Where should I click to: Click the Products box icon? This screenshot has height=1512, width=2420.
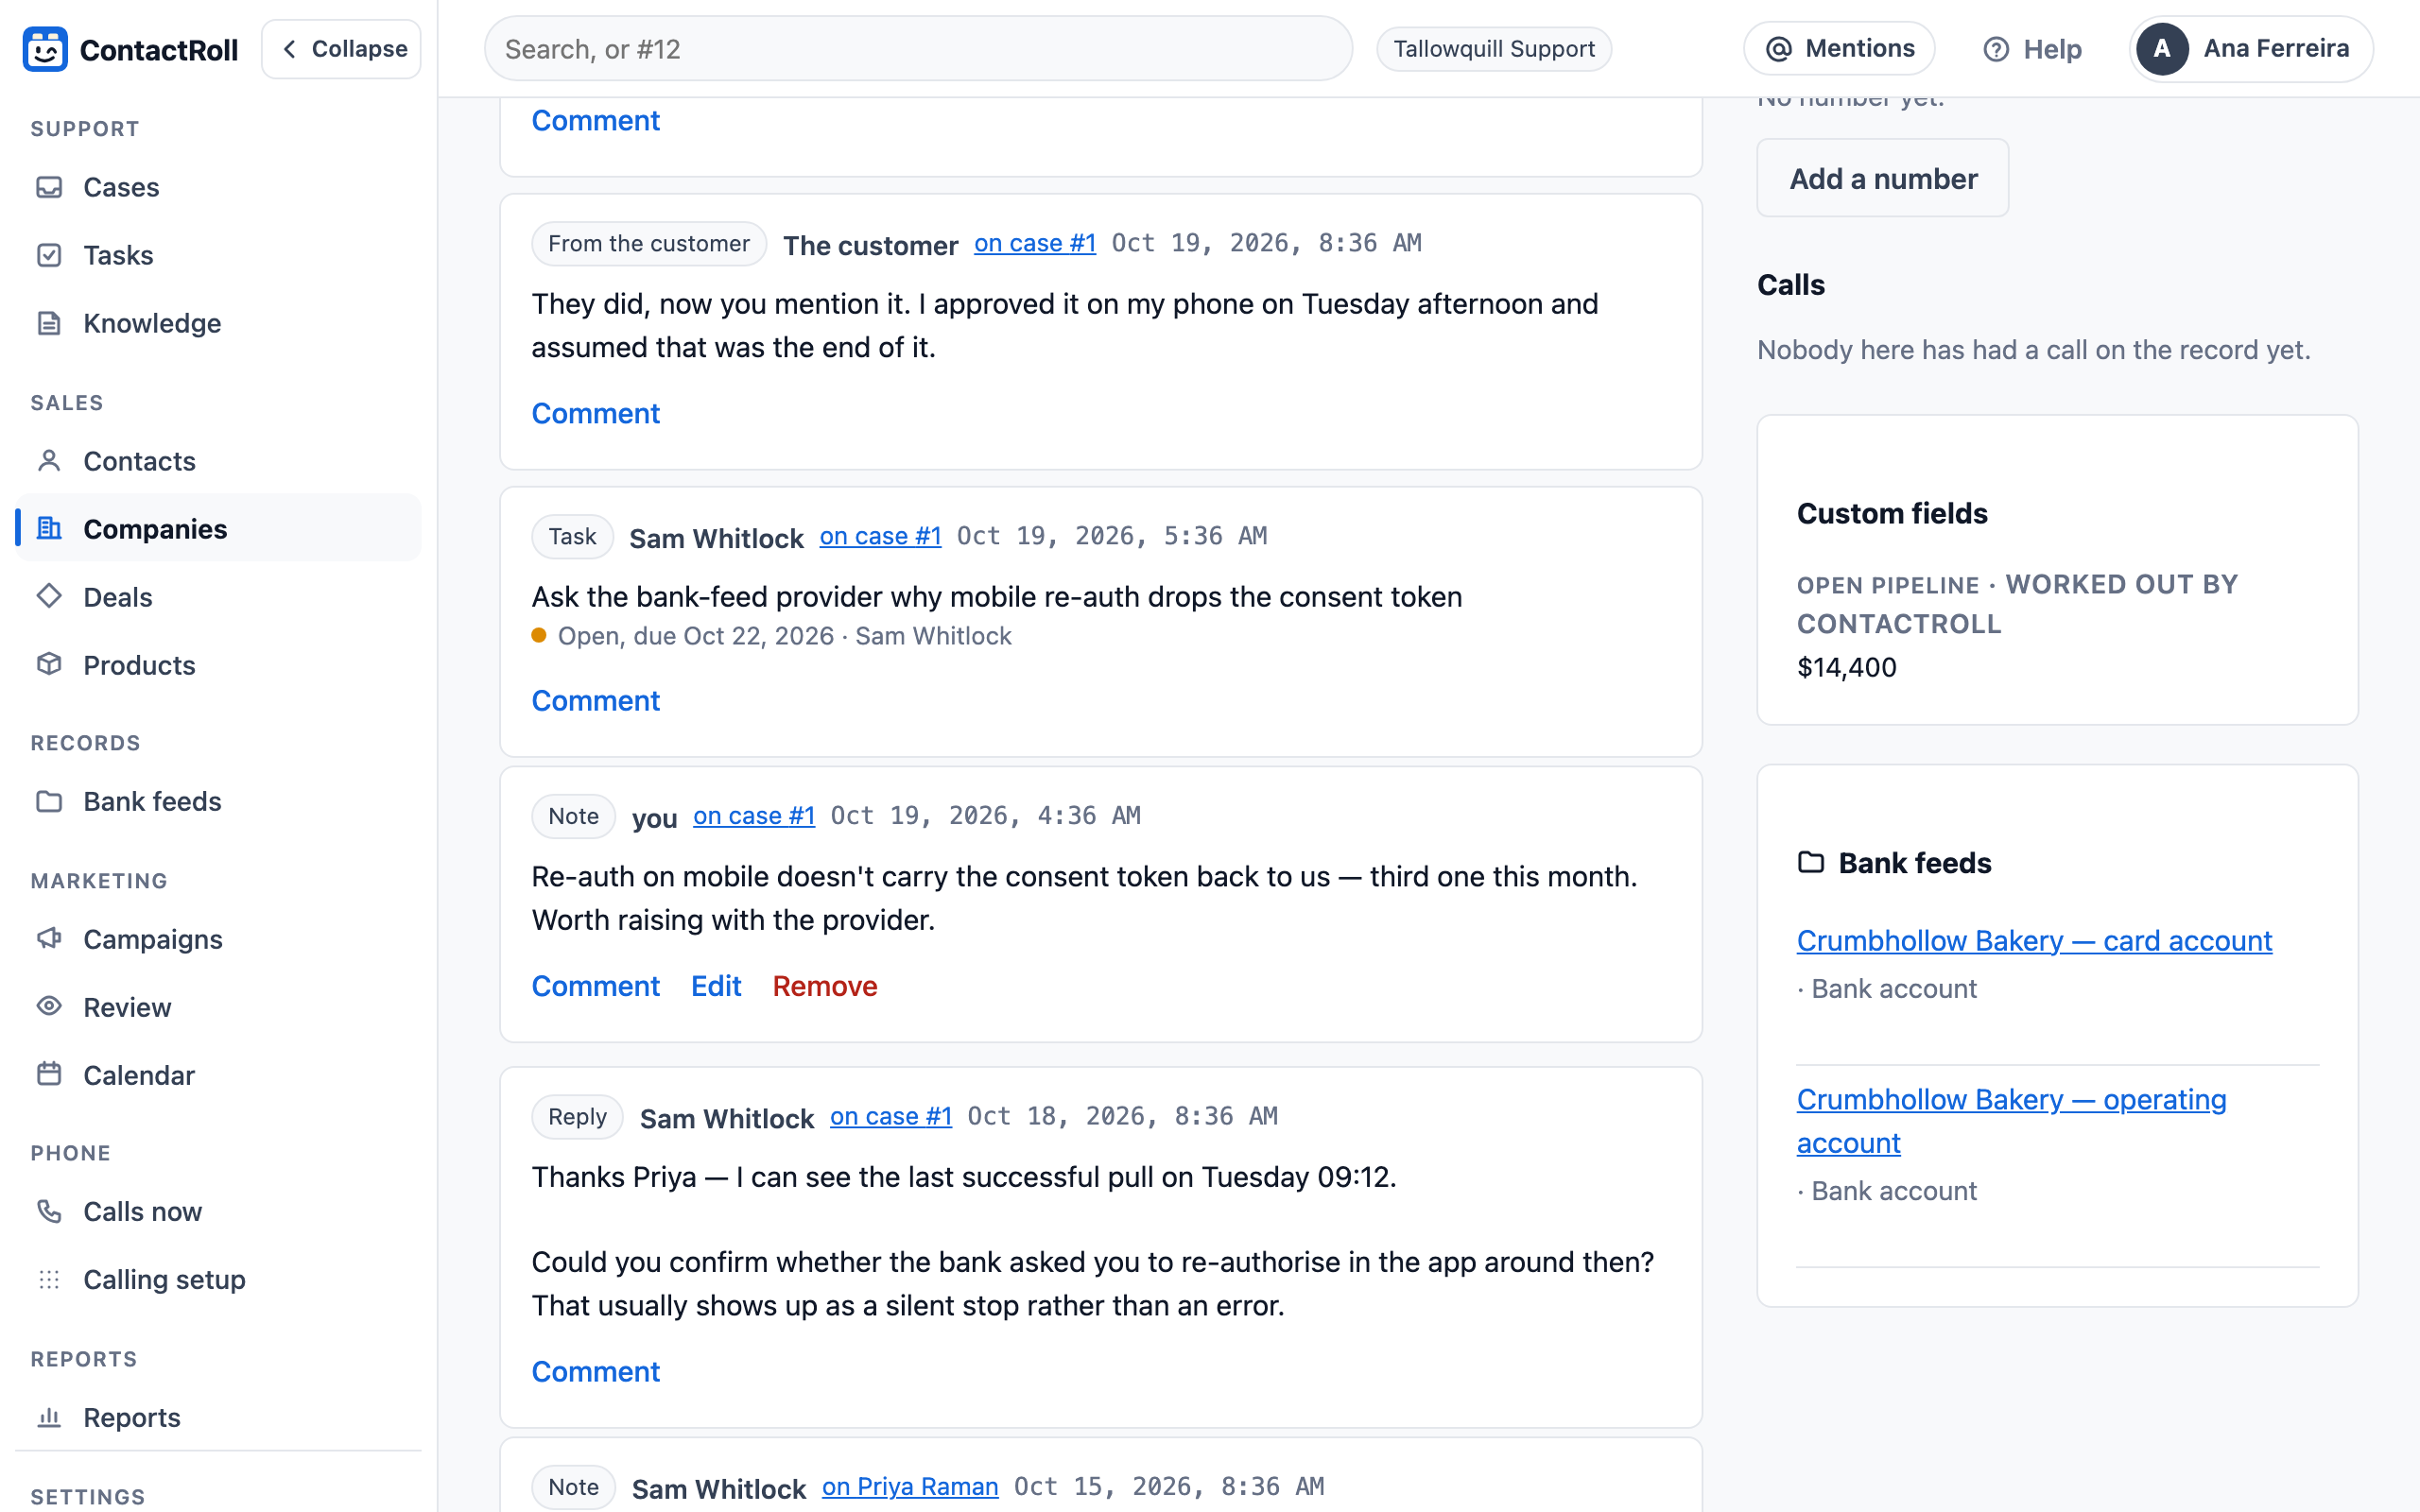click(x=49, y=665)
